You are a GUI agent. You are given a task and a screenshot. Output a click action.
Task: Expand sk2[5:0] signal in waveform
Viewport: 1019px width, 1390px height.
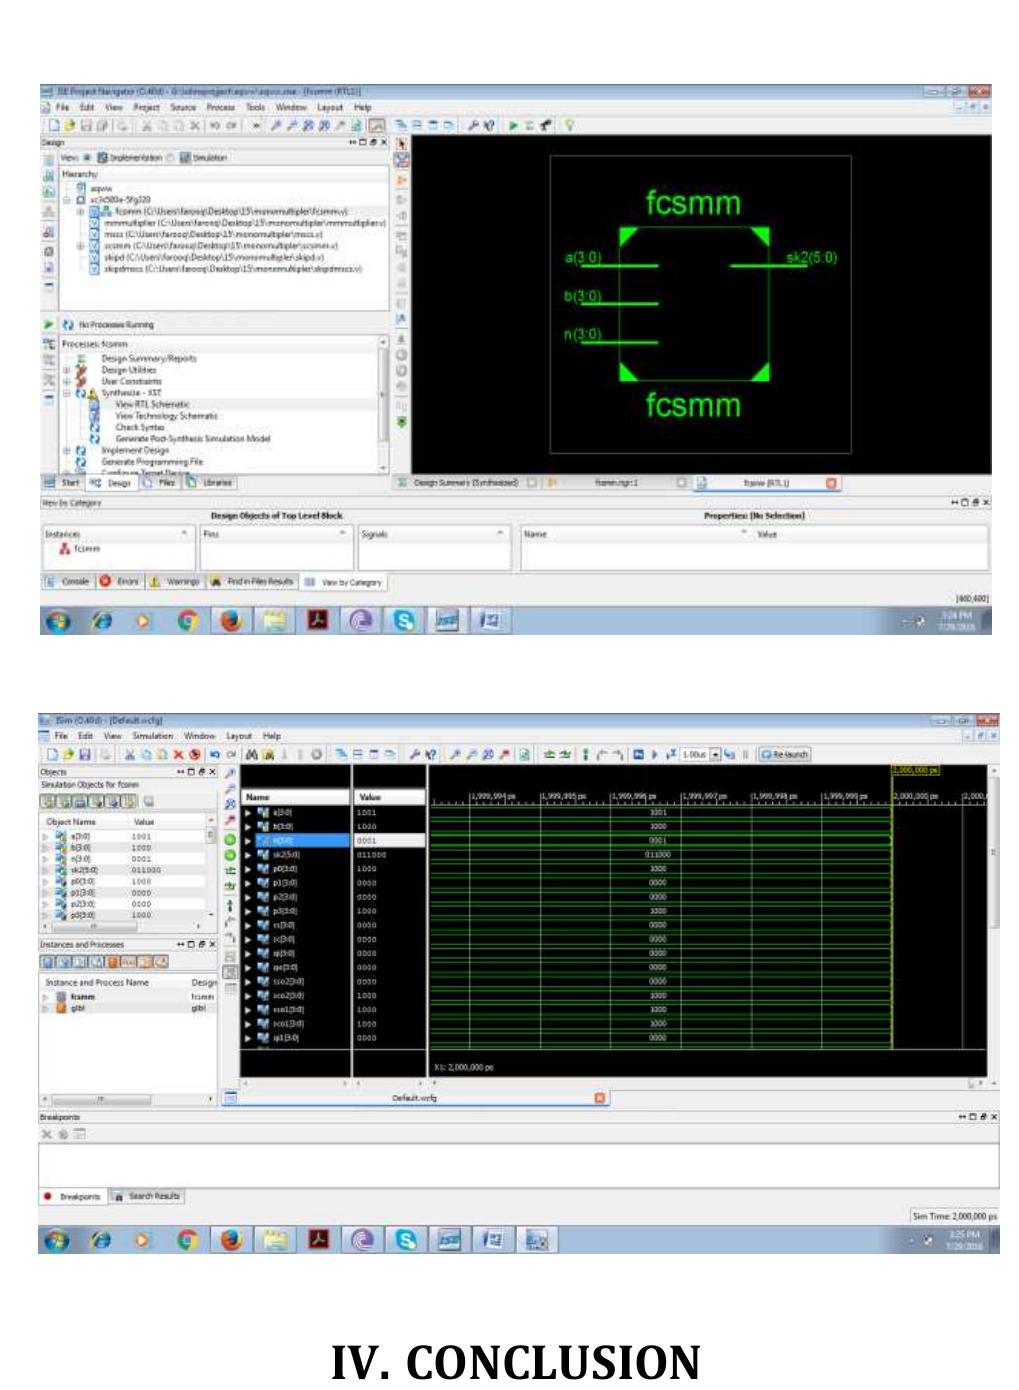tap(249, 855)
